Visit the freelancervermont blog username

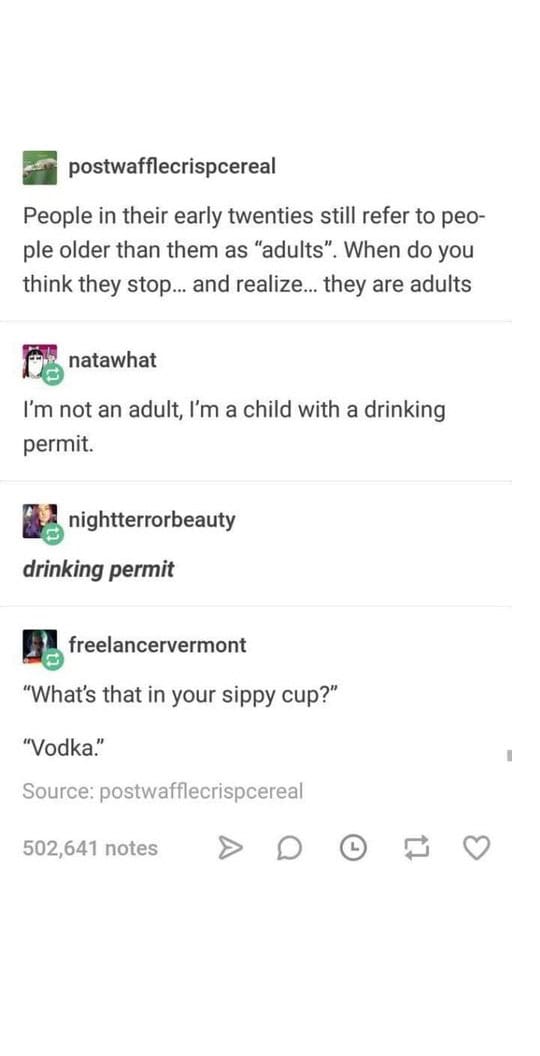tap(158, 645)
